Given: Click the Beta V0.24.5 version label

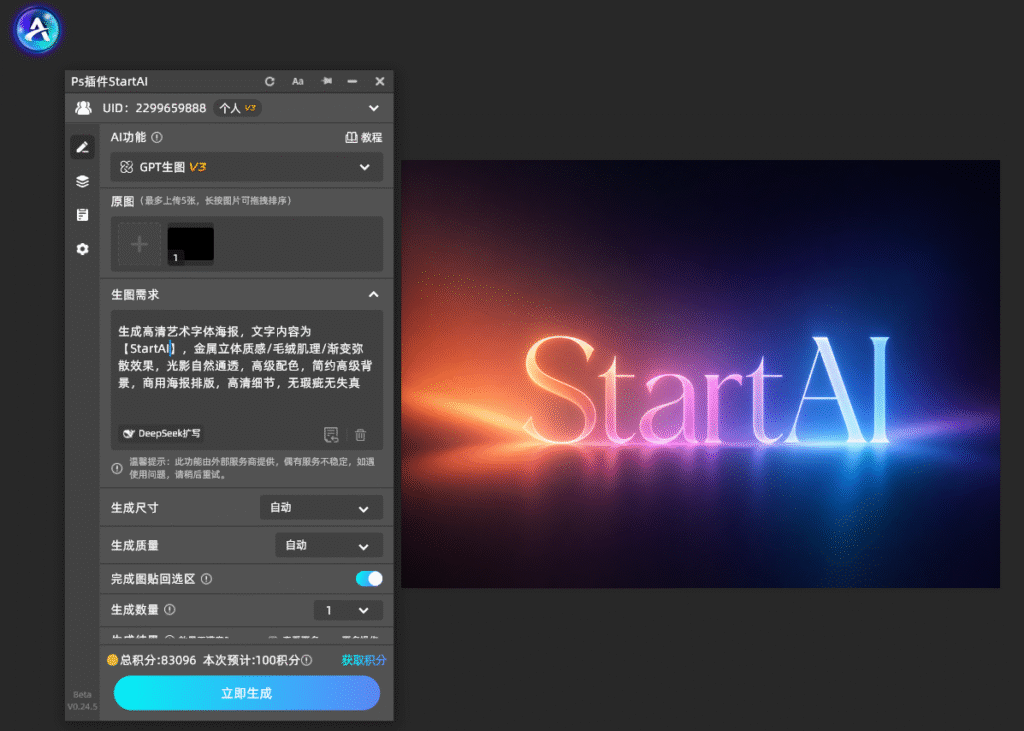Looking at the screenshot, I should point(82,700).
